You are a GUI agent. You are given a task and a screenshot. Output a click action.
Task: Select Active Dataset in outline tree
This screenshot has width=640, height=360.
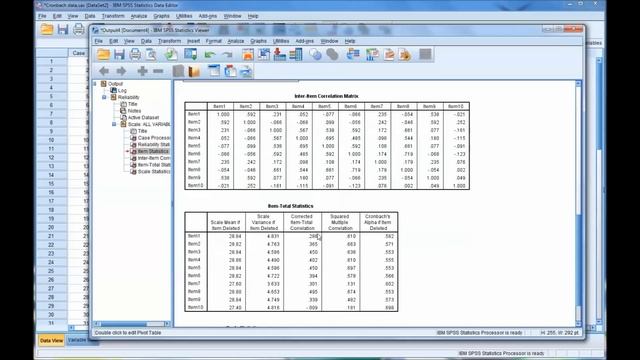(143, 118)
